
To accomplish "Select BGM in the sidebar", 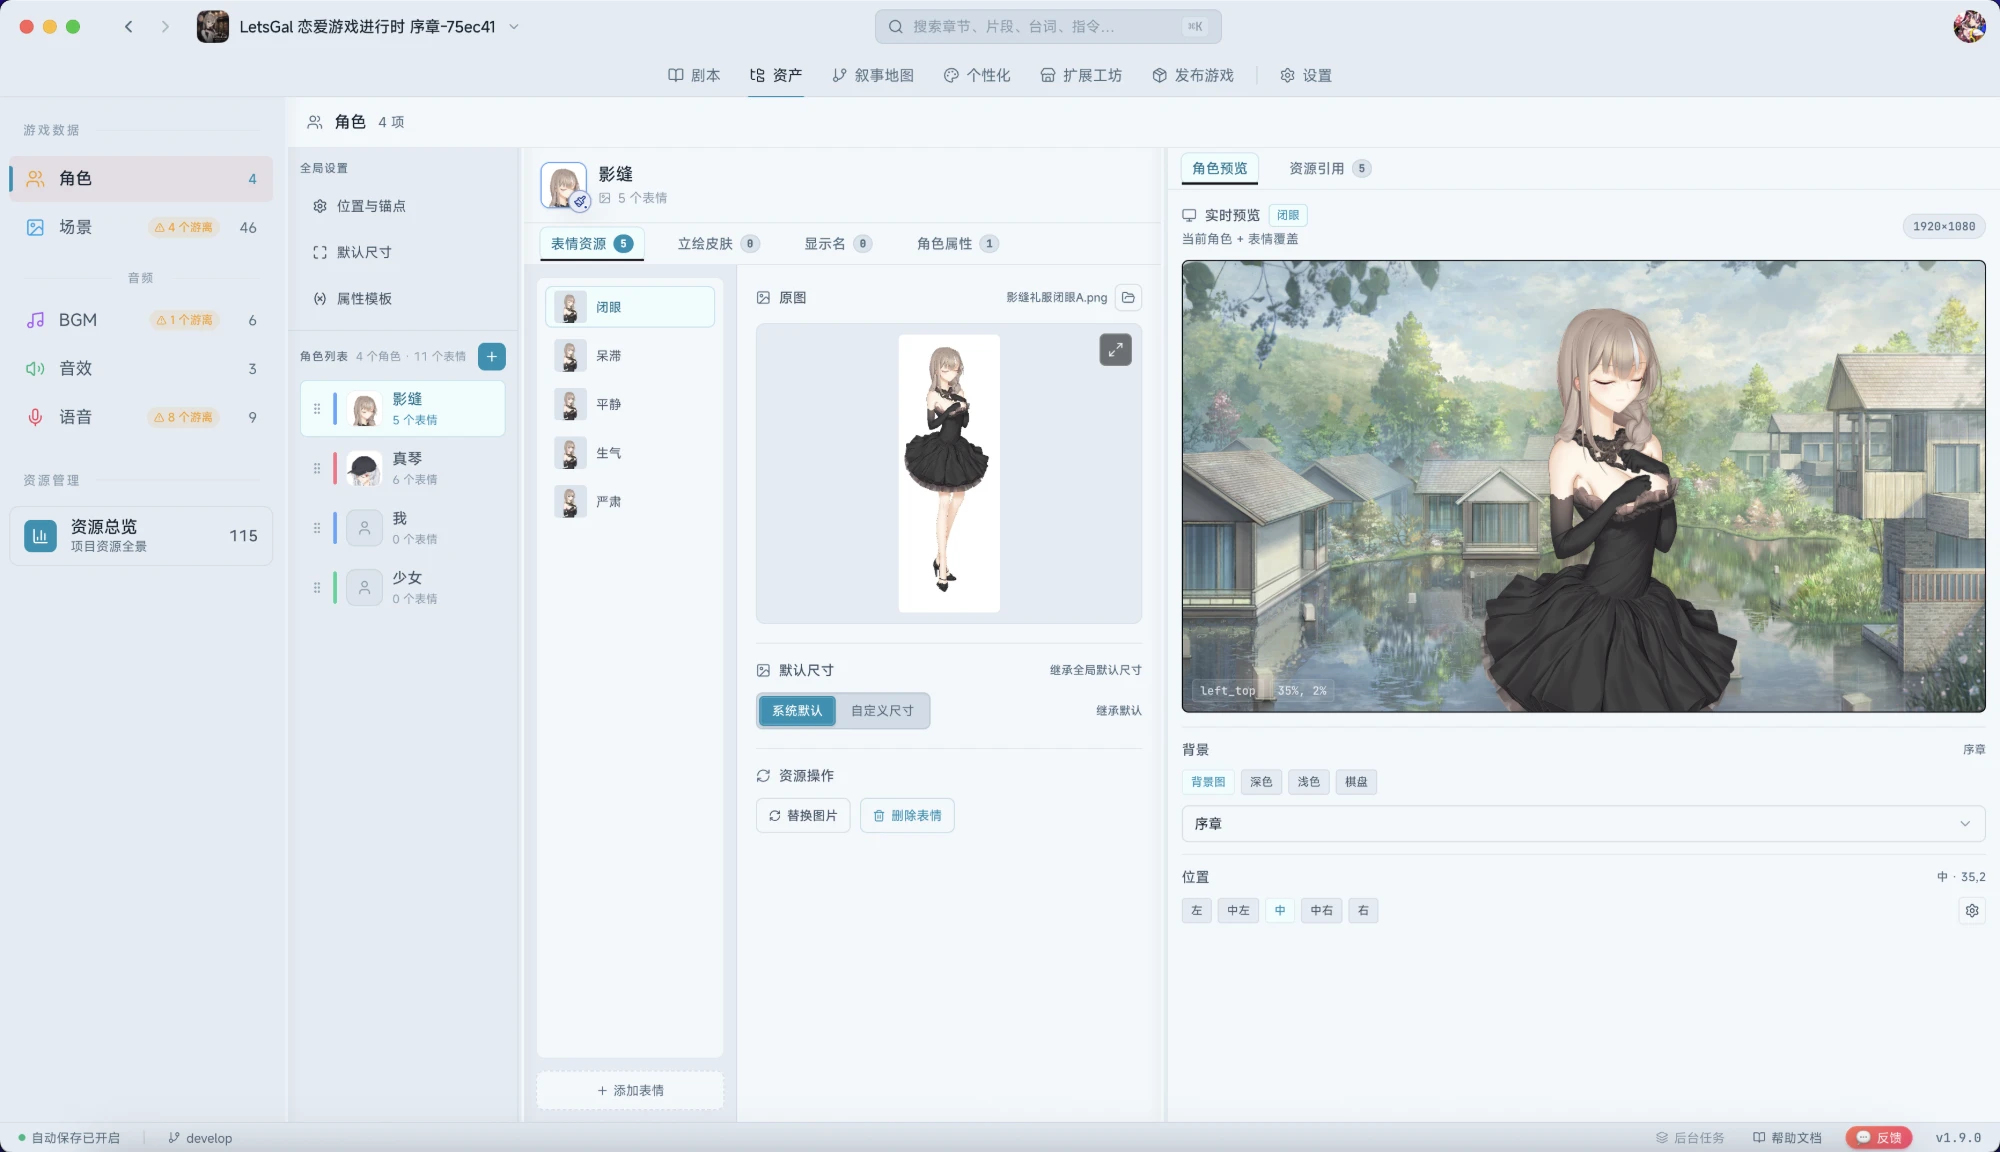I will pos(141,320).
